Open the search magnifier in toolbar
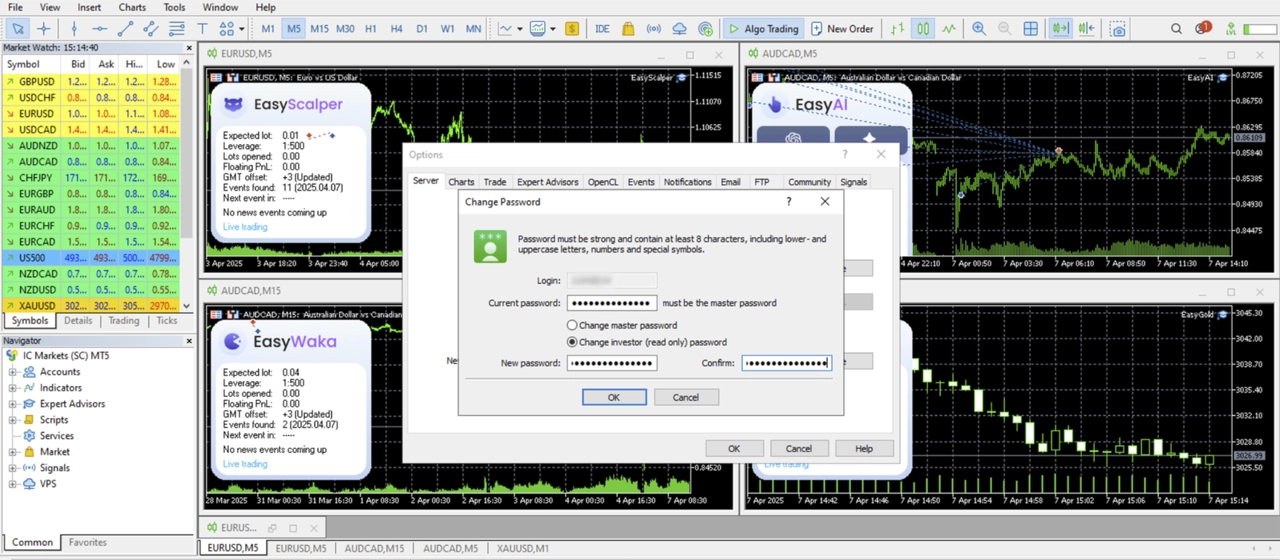Screen dimensions: 1280x560 (1177, 29)
